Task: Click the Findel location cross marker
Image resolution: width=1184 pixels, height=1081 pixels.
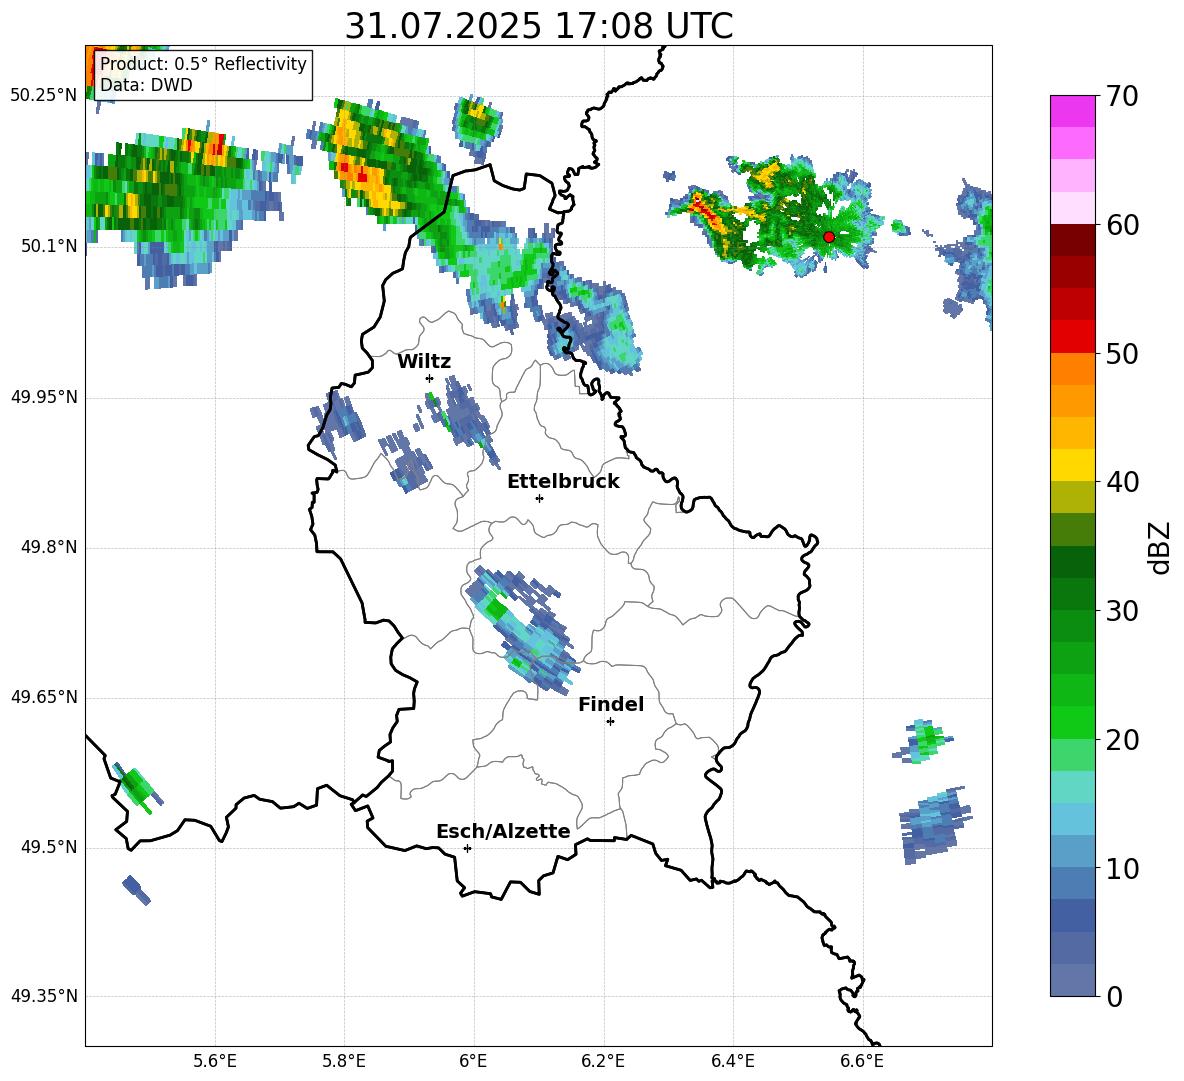Action: pos(610,722)
